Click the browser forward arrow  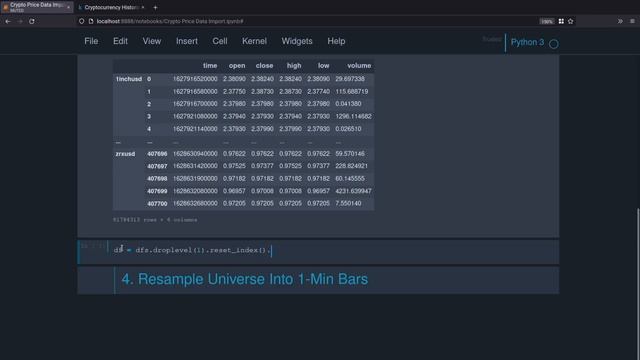point(20,21)
